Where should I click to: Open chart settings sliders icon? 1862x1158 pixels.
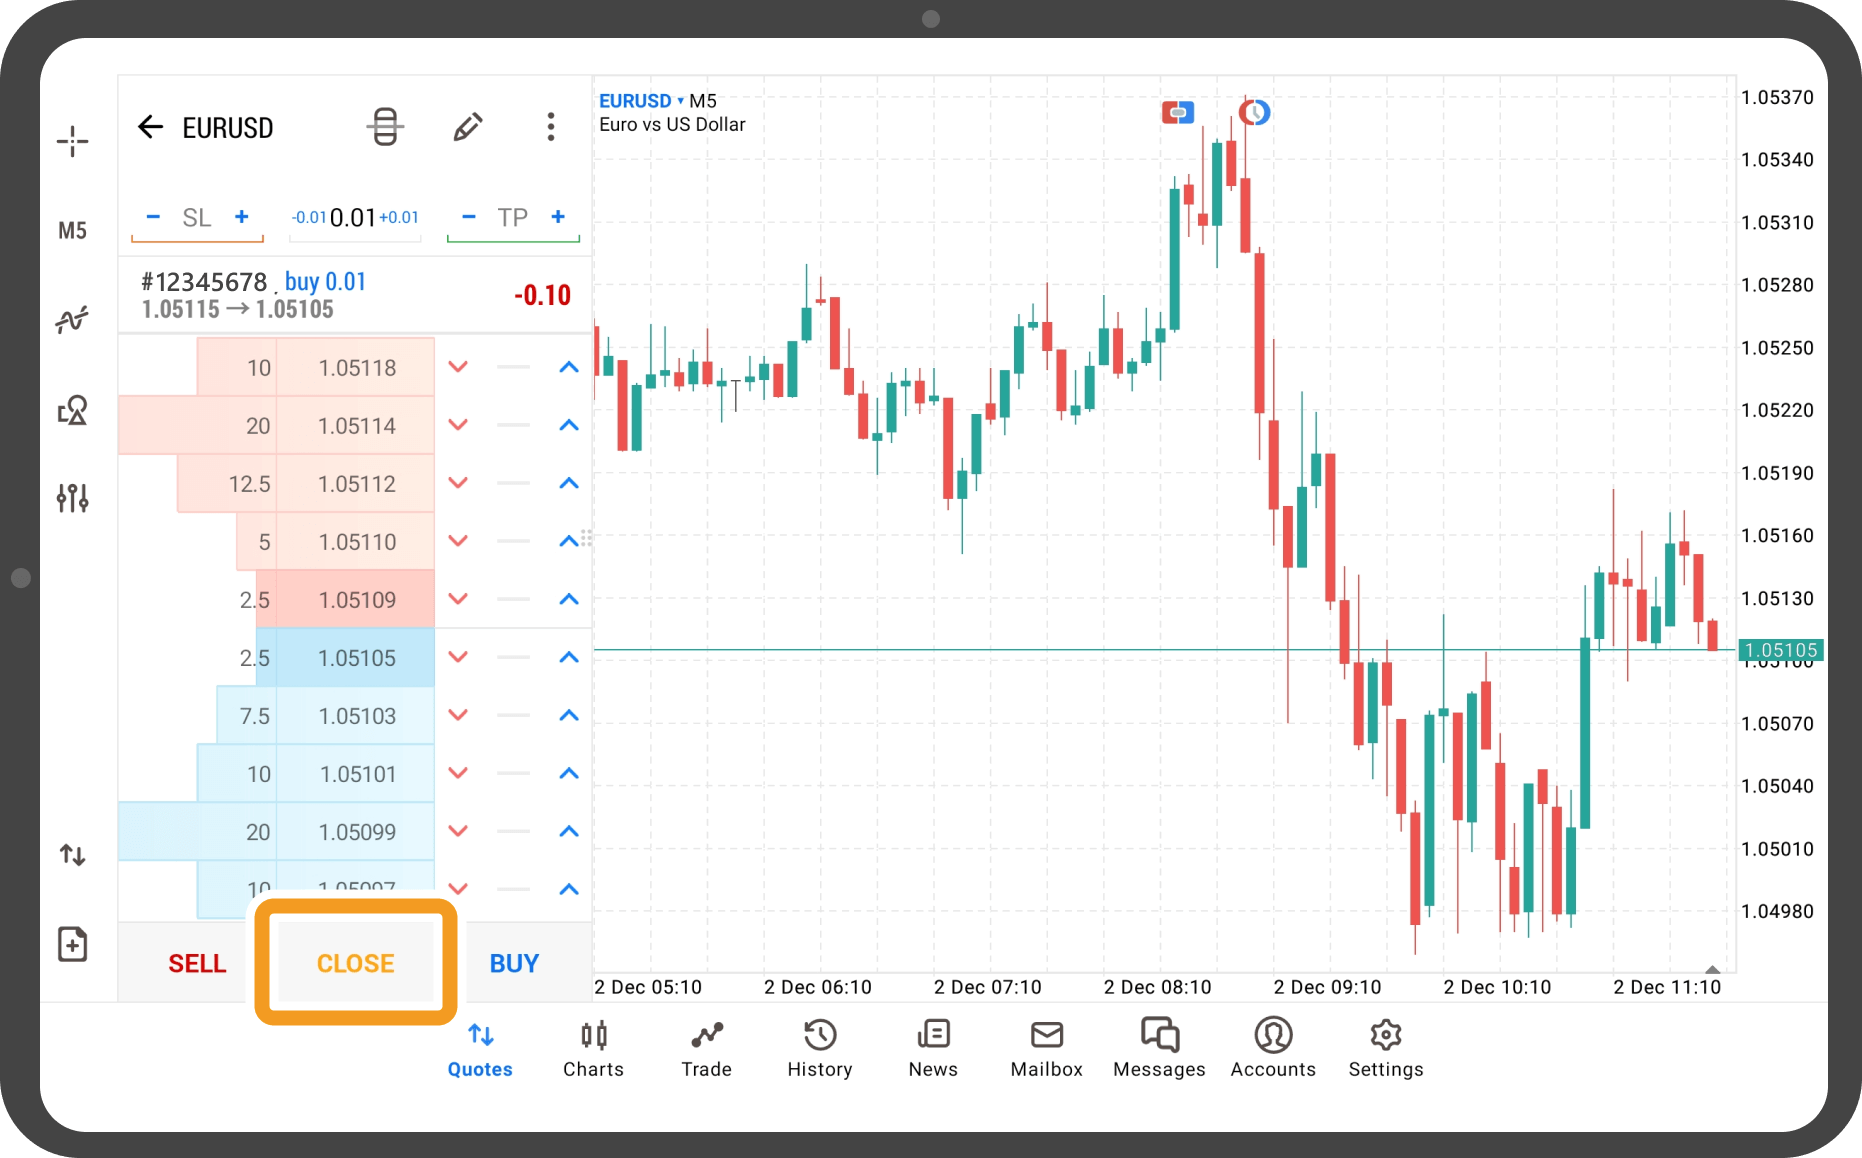[72, 497]
